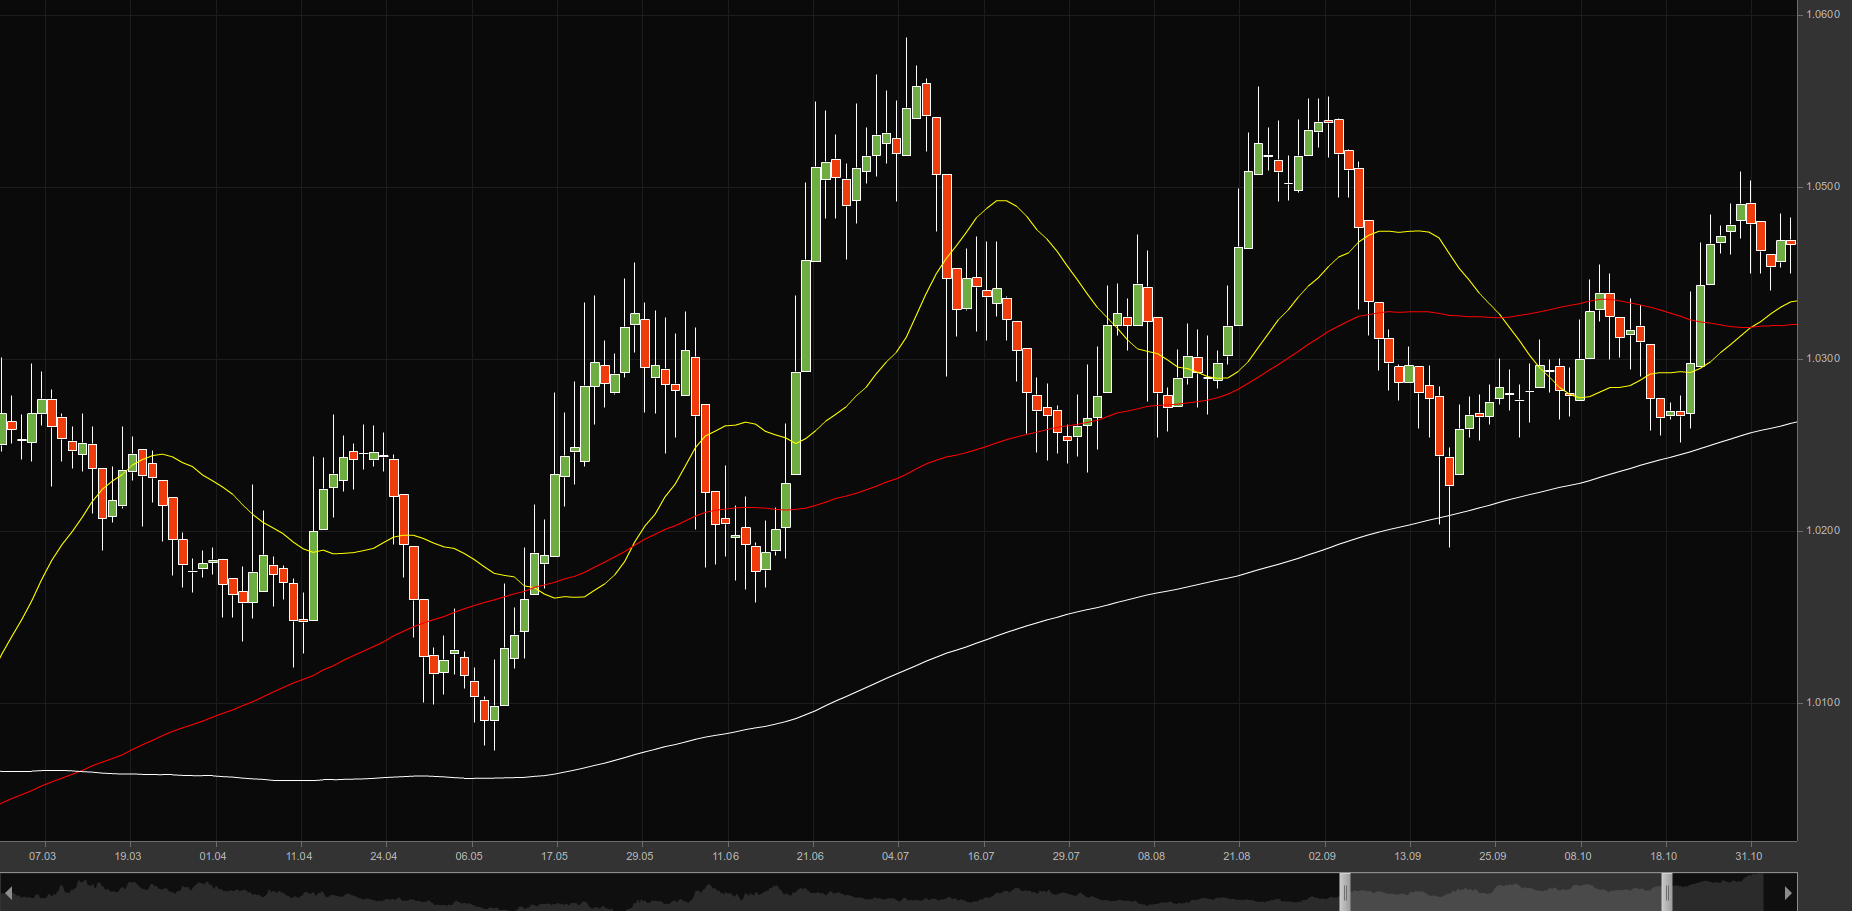The width and height of the screenshot is (1852, 911).
Task: Select the 1.0100 price level label
Action: 1823,703
